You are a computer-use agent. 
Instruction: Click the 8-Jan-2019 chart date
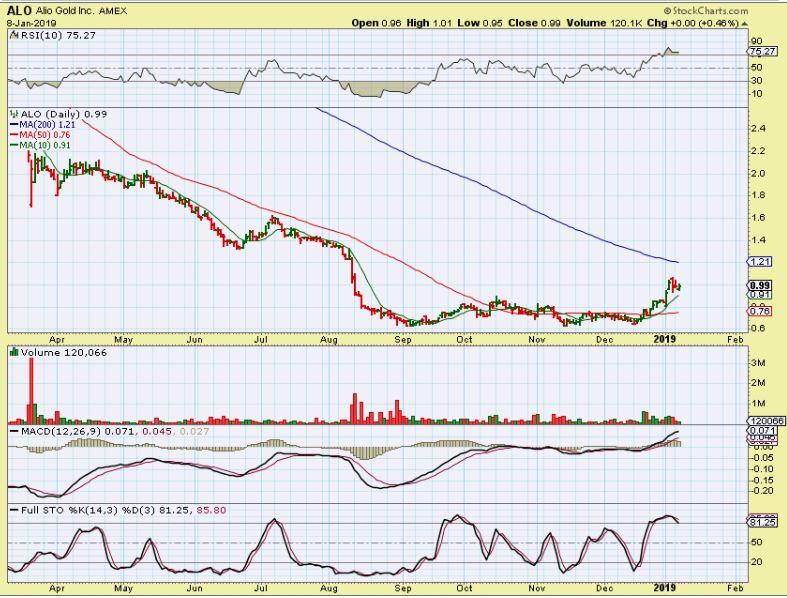31,23
